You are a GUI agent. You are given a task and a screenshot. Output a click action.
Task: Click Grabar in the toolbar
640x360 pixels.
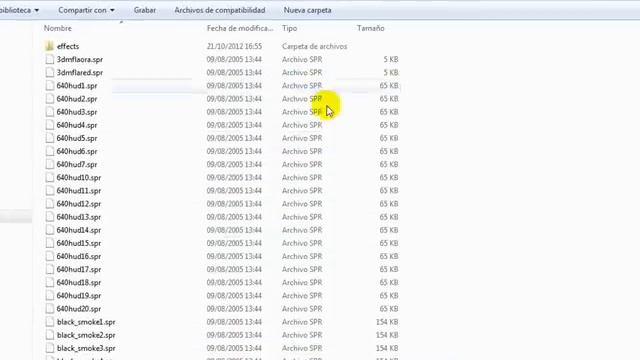[144, 10]
